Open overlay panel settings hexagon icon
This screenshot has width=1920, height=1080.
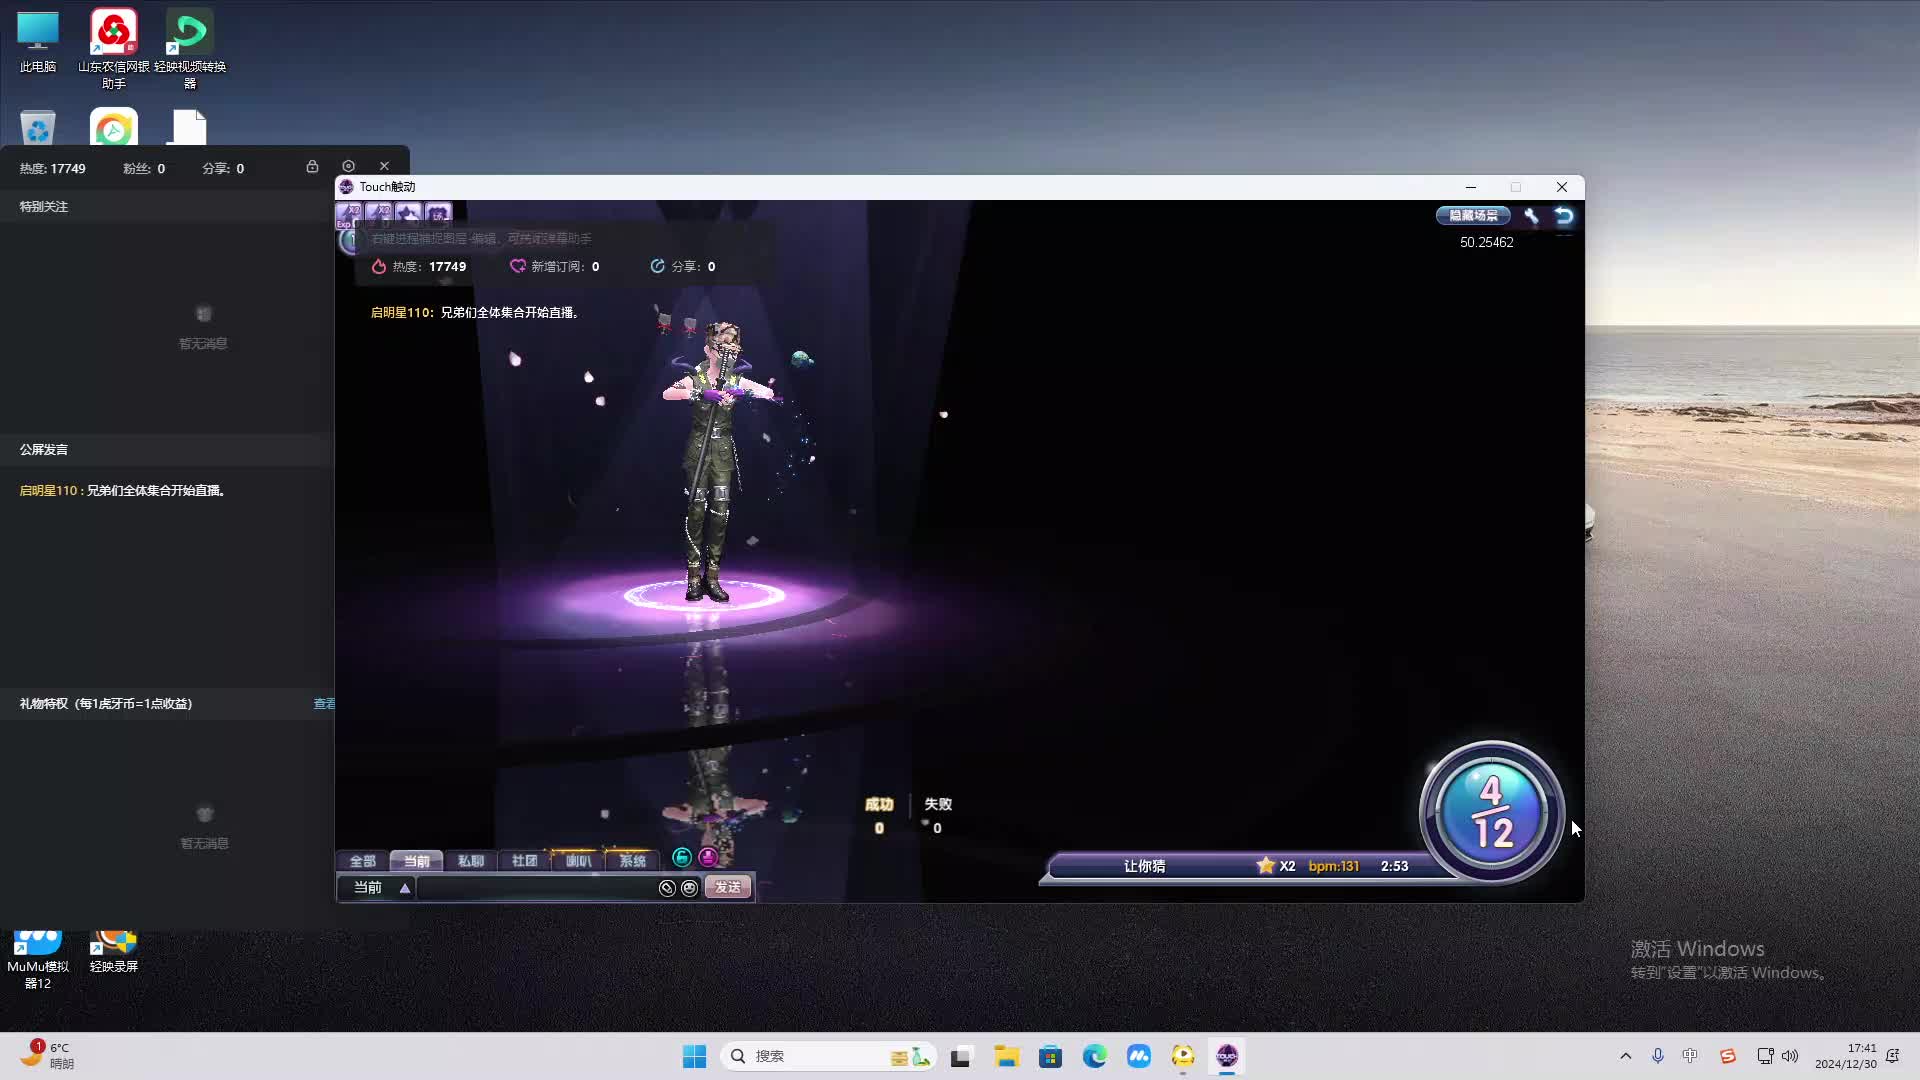[x=348, y=167]
